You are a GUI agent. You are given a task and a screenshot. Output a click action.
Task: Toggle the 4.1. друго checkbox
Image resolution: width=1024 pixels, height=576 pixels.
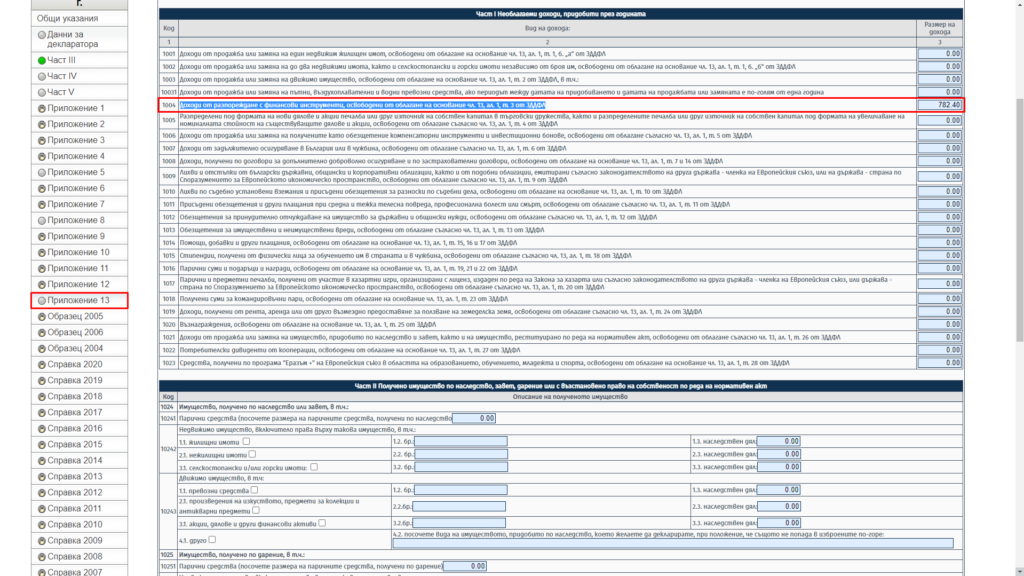[x=212, y=540]
